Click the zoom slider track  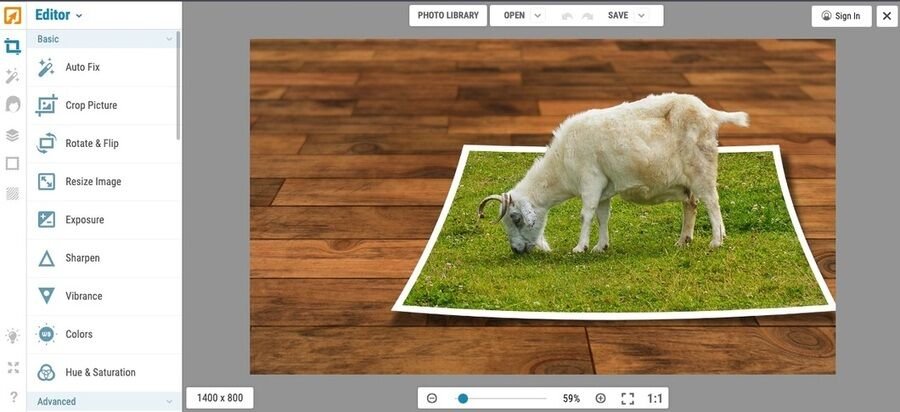[502, 398]
